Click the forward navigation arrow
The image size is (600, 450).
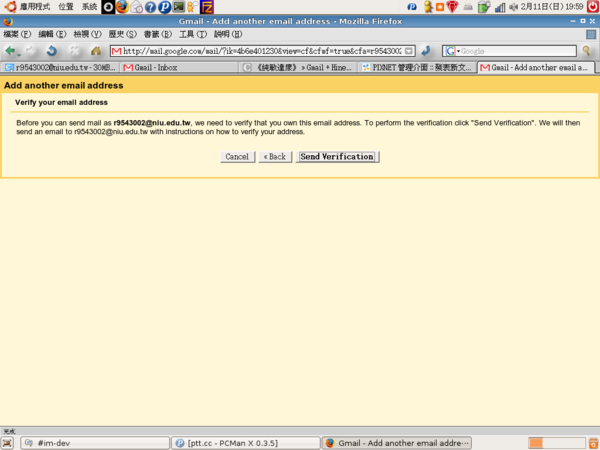pos(31,51)
